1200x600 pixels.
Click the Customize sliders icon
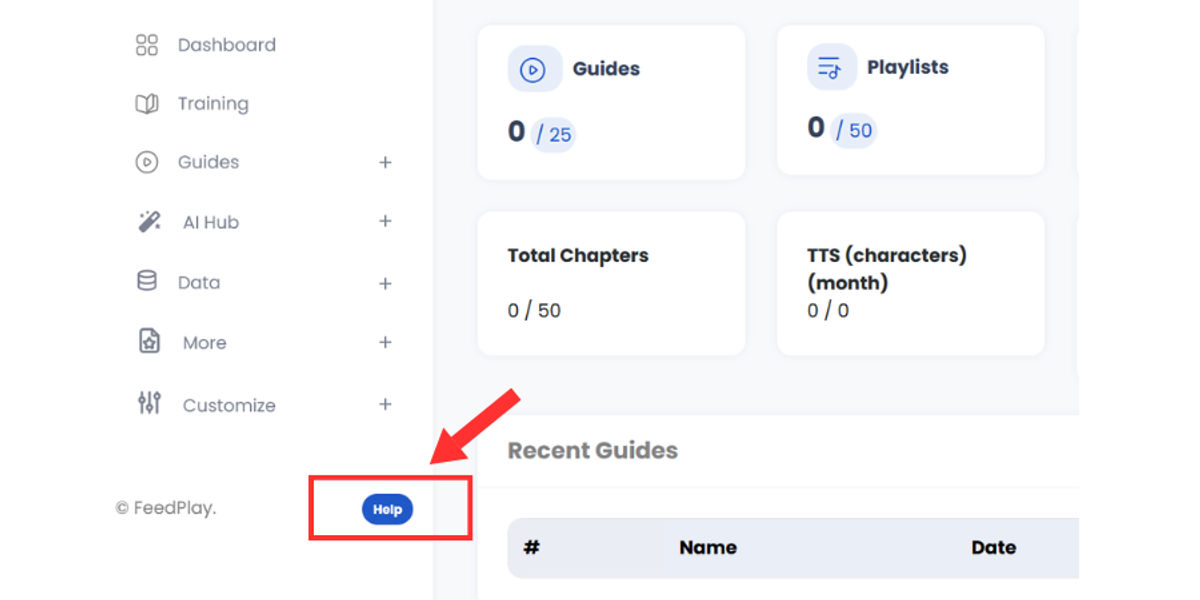[149, 404]
